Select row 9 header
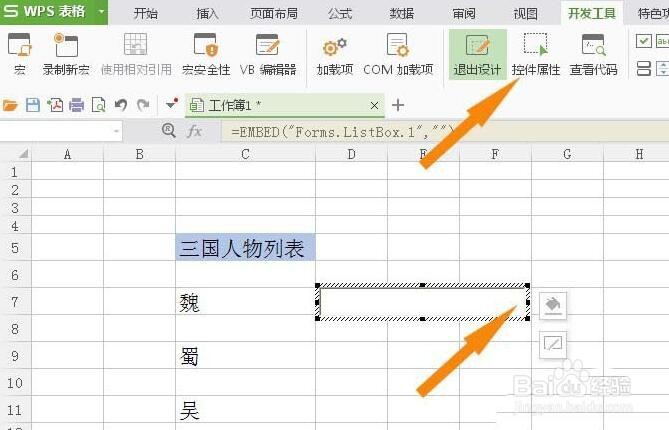The width and height of the screenshot is (669, 430). (15, 355)
